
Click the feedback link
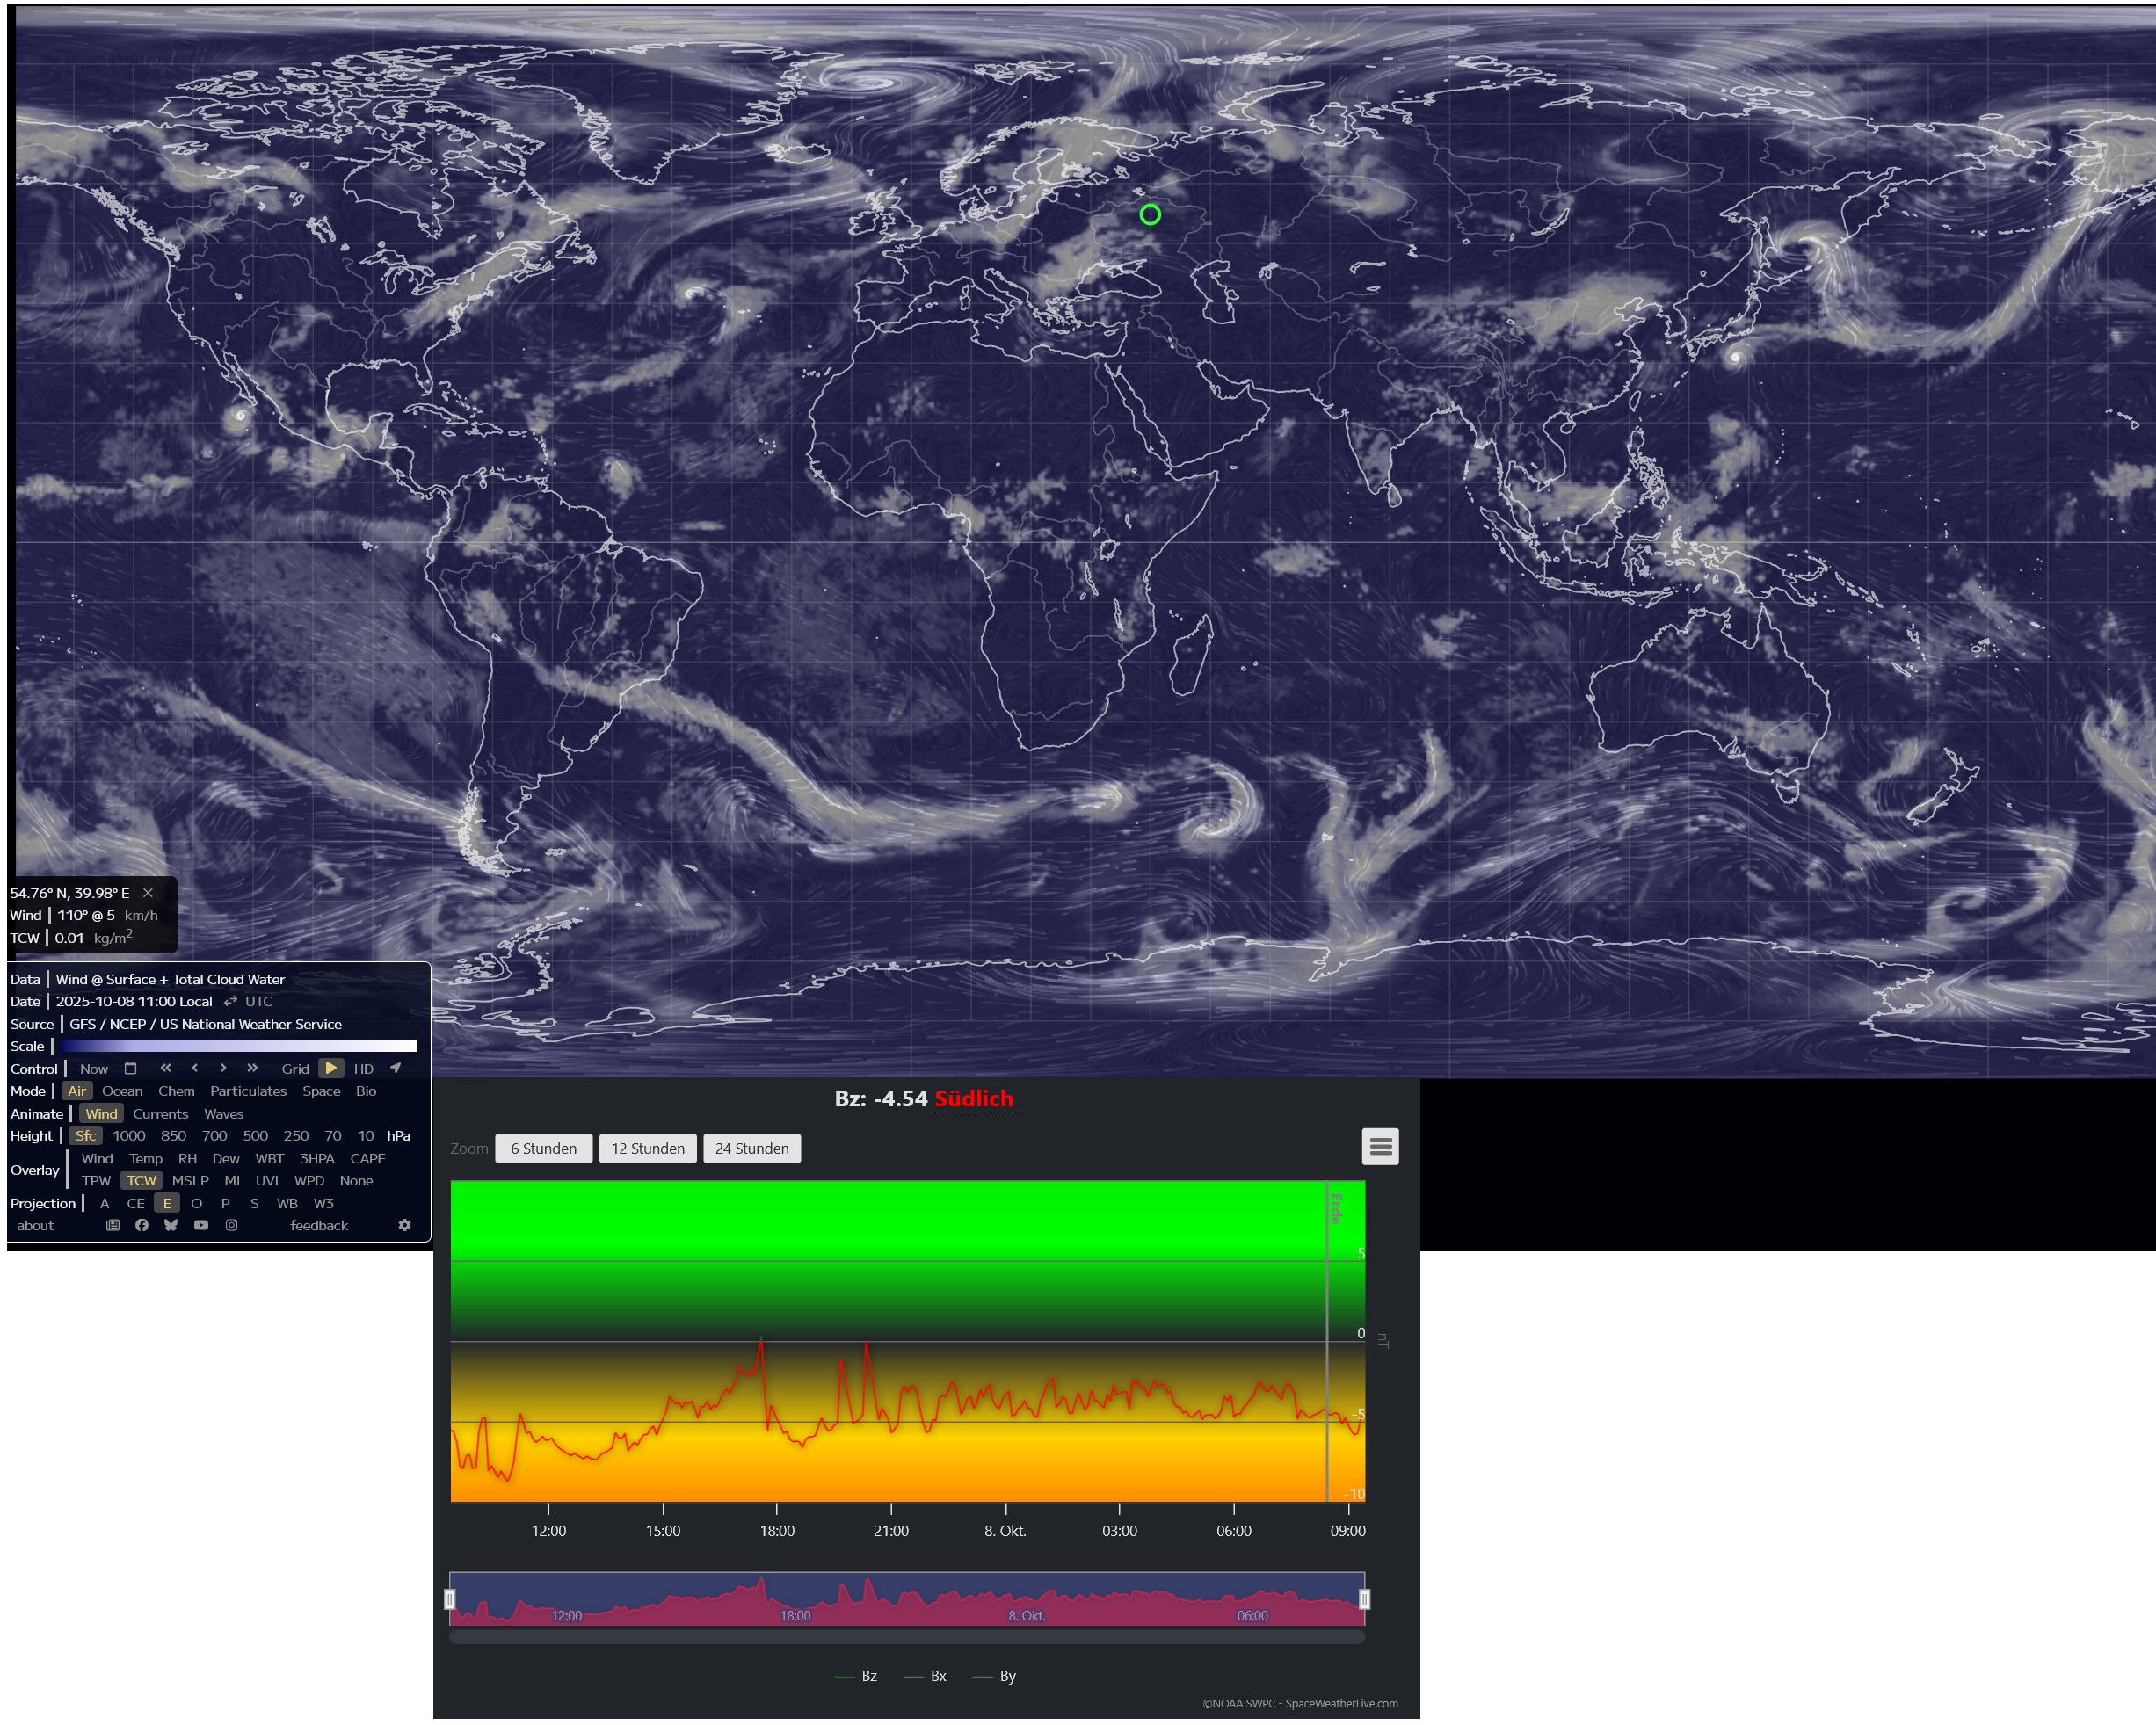click(319, 1225)
